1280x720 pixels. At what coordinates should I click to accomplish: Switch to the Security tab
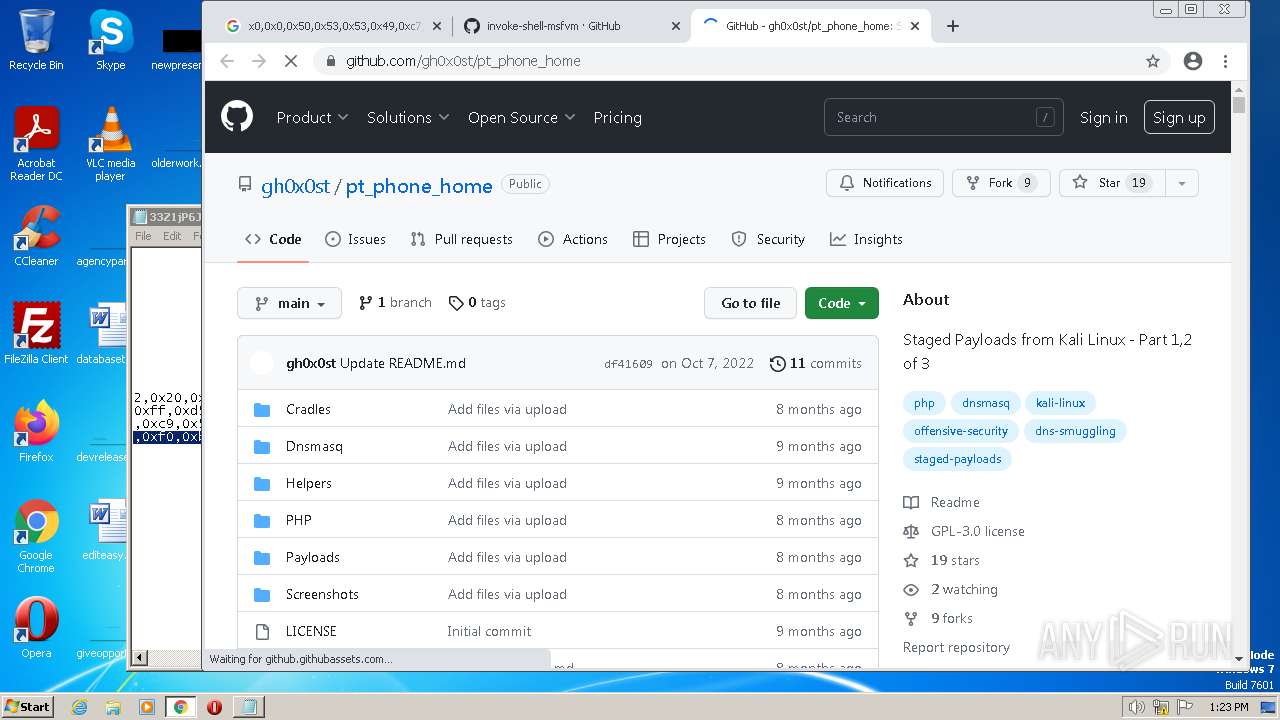[x=768, y=239]
